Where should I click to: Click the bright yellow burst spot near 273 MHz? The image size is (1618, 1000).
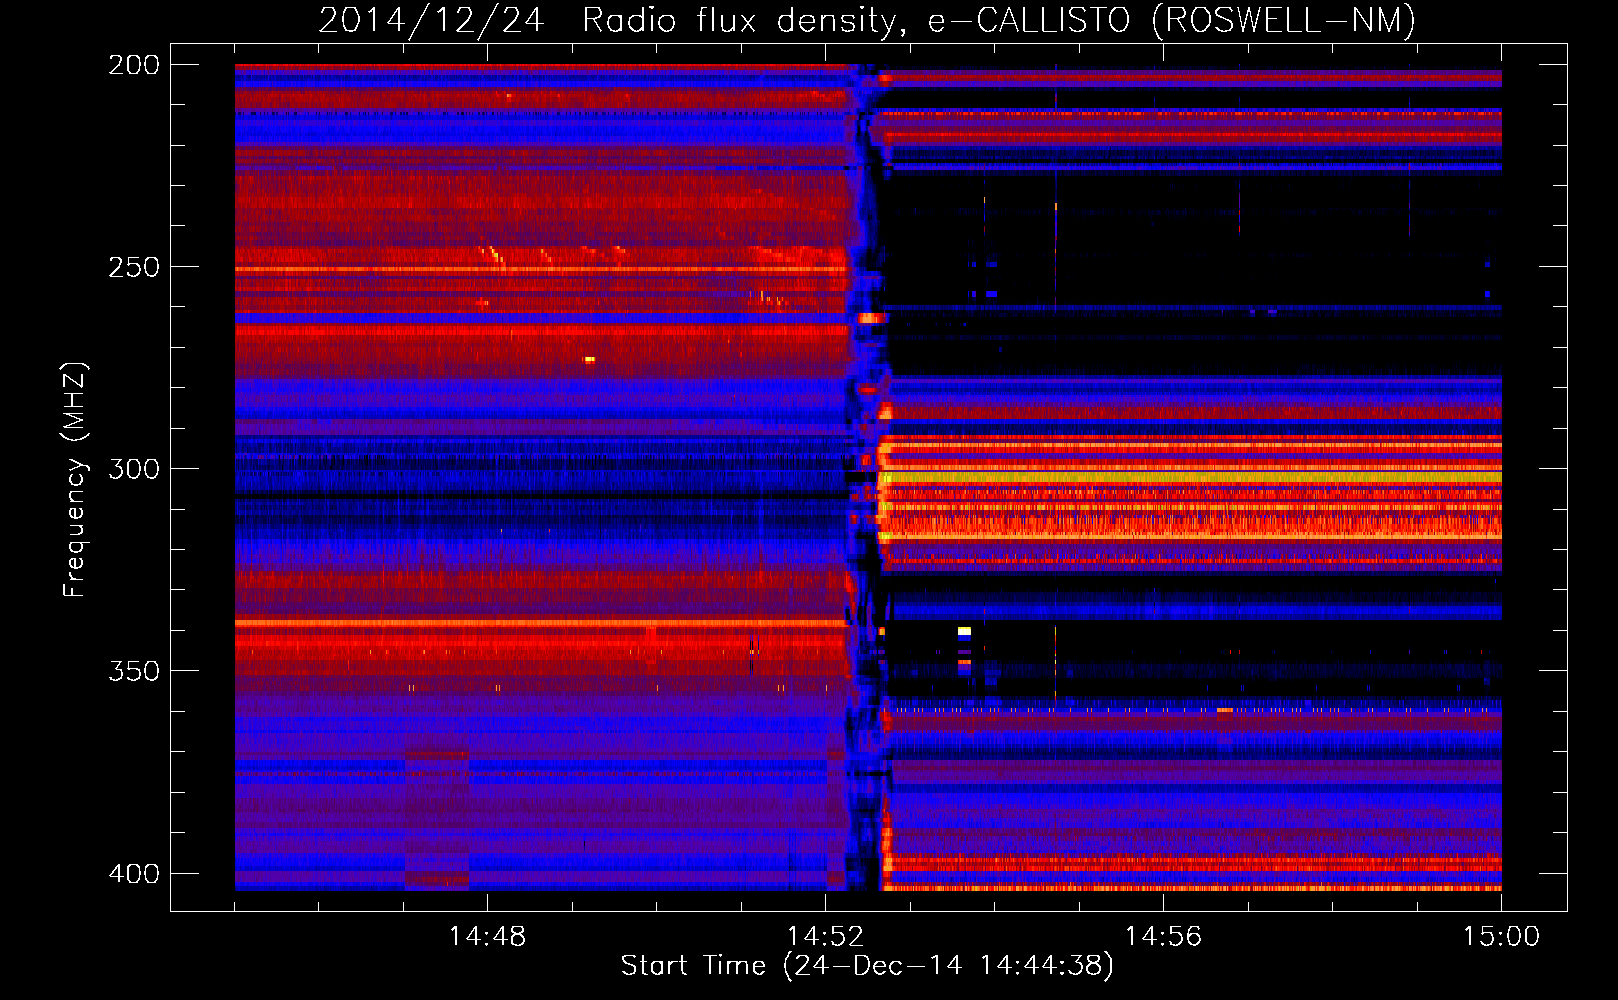(x=589, y=359)
